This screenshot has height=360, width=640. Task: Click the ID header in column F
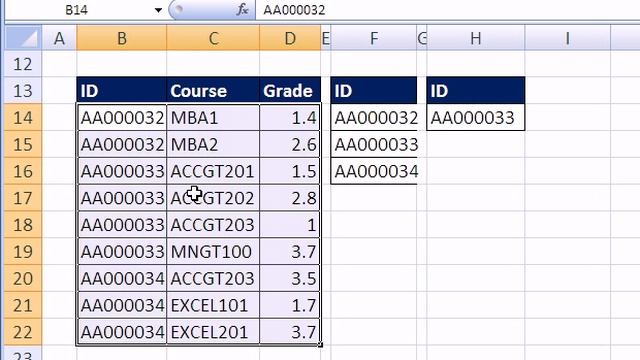click(x=374, y=90)
